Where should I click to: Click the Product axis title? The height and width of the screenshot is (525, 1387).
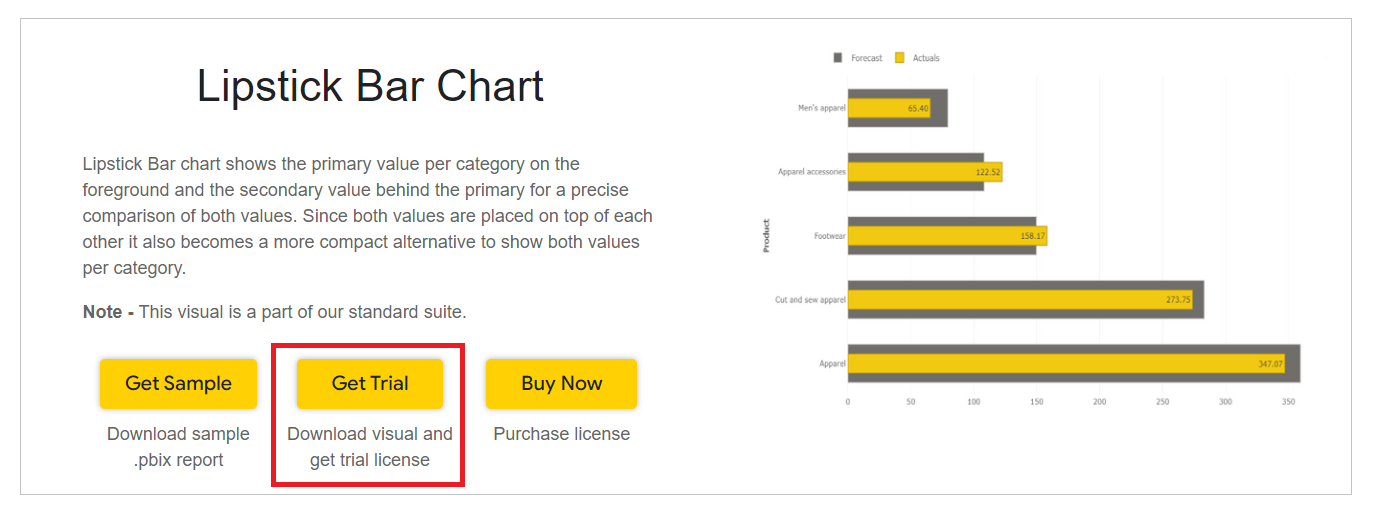767,236
